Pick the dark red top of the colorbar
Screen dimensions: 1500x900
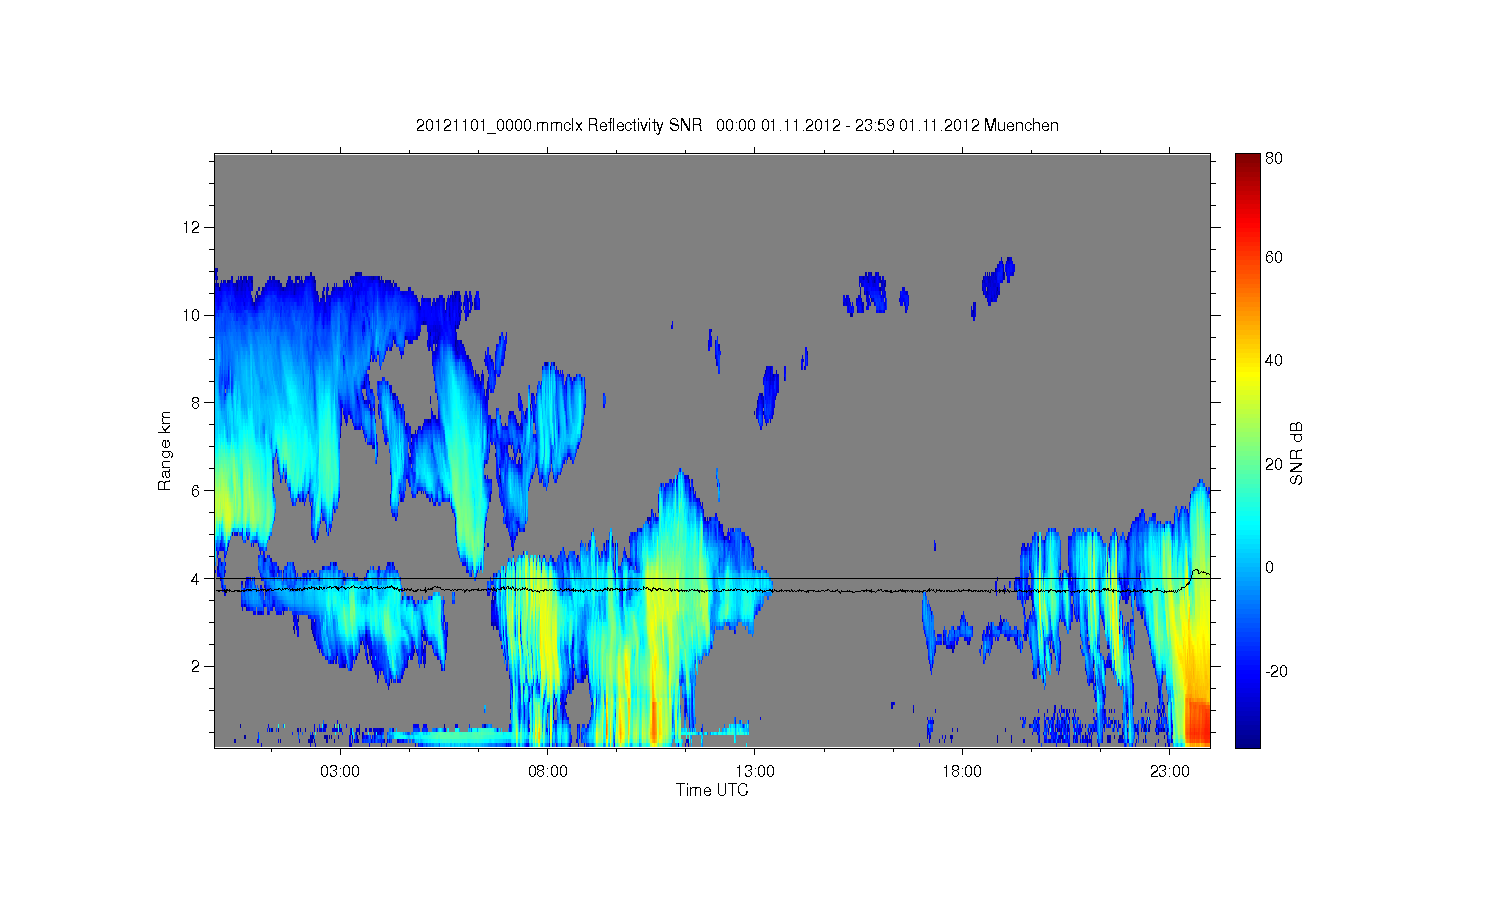point(1247,163)
